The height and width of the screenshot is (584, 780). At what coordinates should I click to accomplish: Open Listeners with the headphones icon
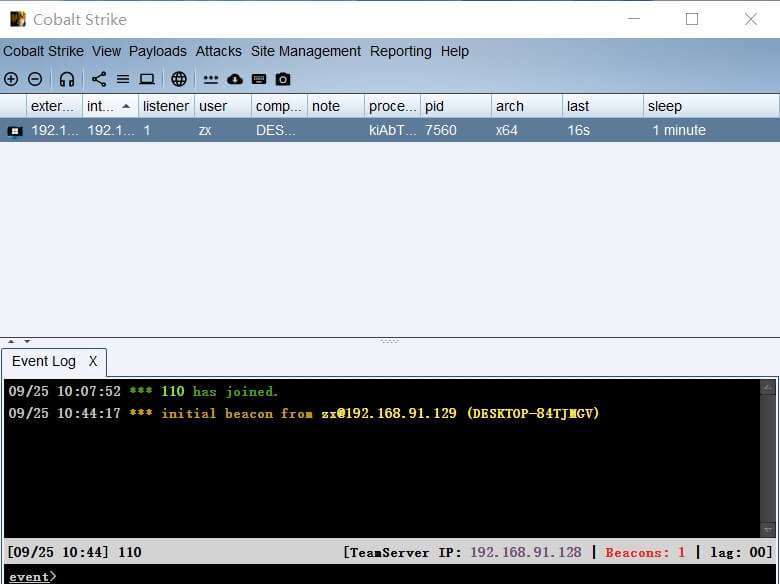[67, 79]
